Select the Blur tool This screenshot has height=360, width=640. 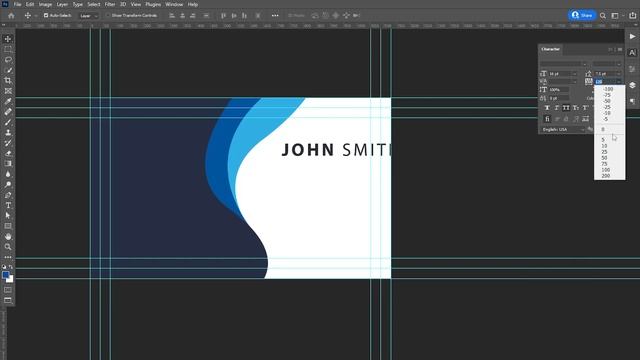[x=8, y=174]
